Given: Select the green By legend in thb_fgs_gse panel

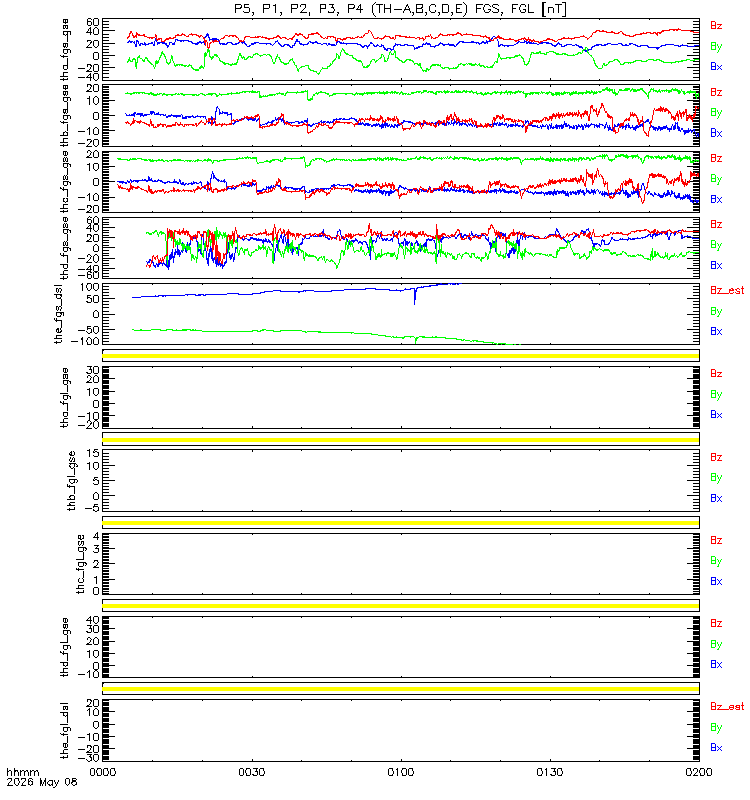Looking at the screenshot, I should [716, 113].
